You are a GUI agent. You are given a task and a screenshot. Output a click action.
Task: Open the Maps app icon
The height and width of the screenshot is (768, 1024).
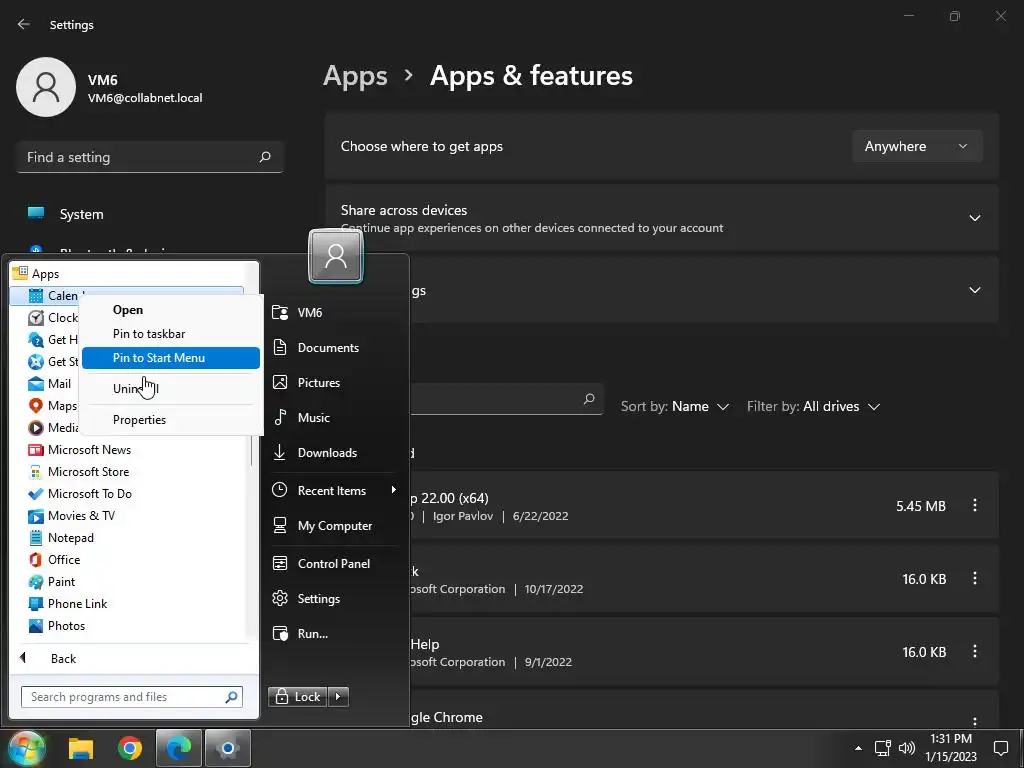[x=36, y=406]
